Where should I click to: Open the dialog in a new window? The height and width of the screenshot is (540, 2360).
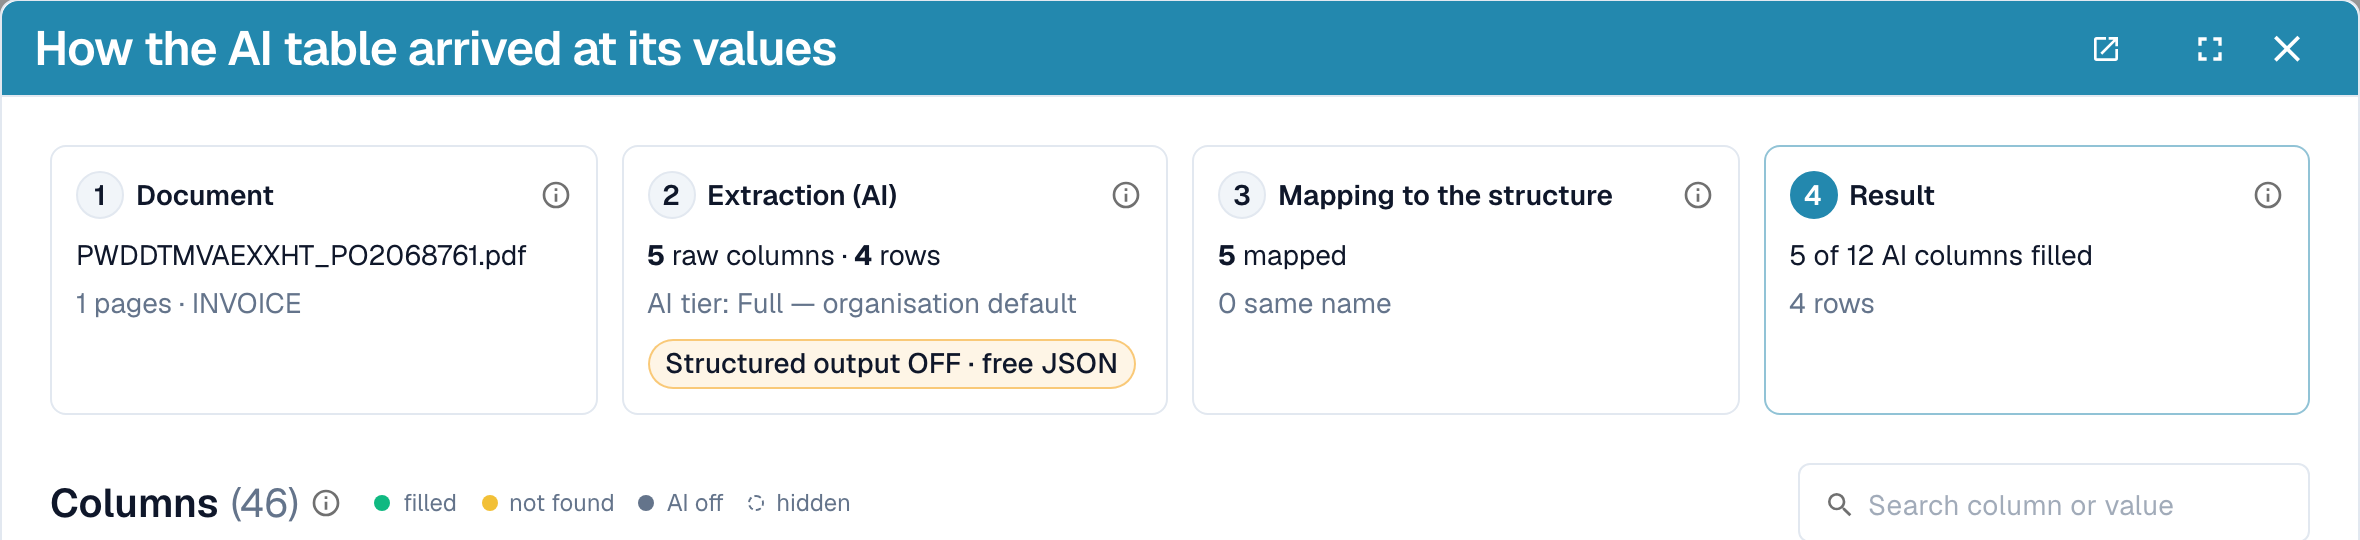2106,49
